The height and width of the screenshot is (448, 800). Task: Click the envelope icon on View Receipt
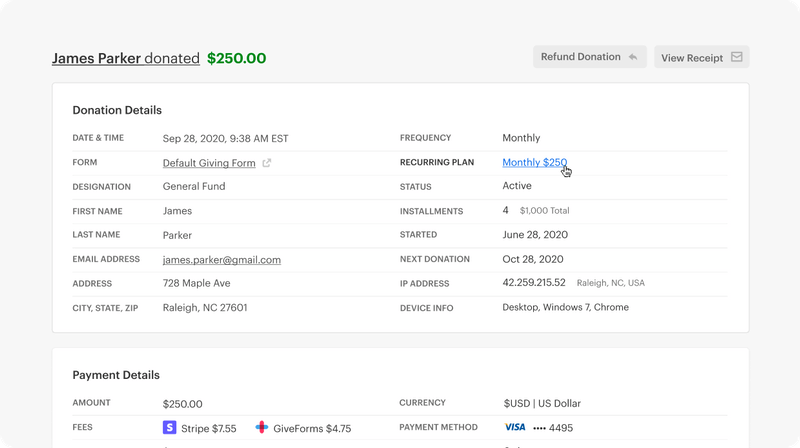[737, 57]
